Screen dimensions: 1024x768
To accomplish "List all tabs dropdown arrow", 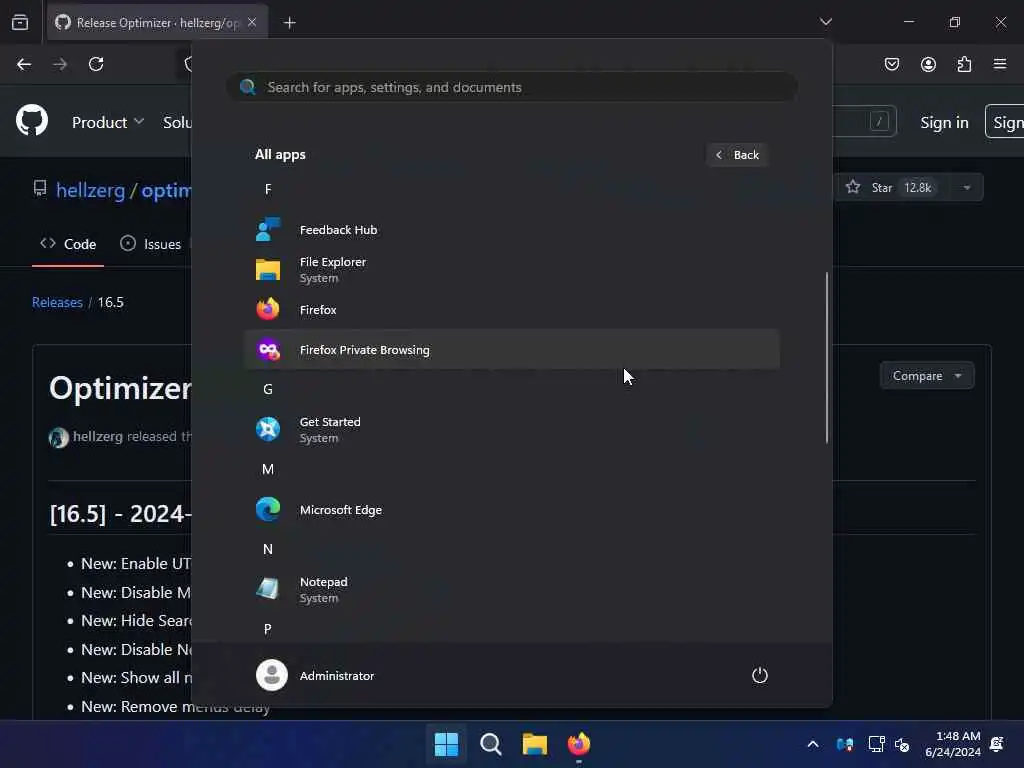I will [826, 22].
